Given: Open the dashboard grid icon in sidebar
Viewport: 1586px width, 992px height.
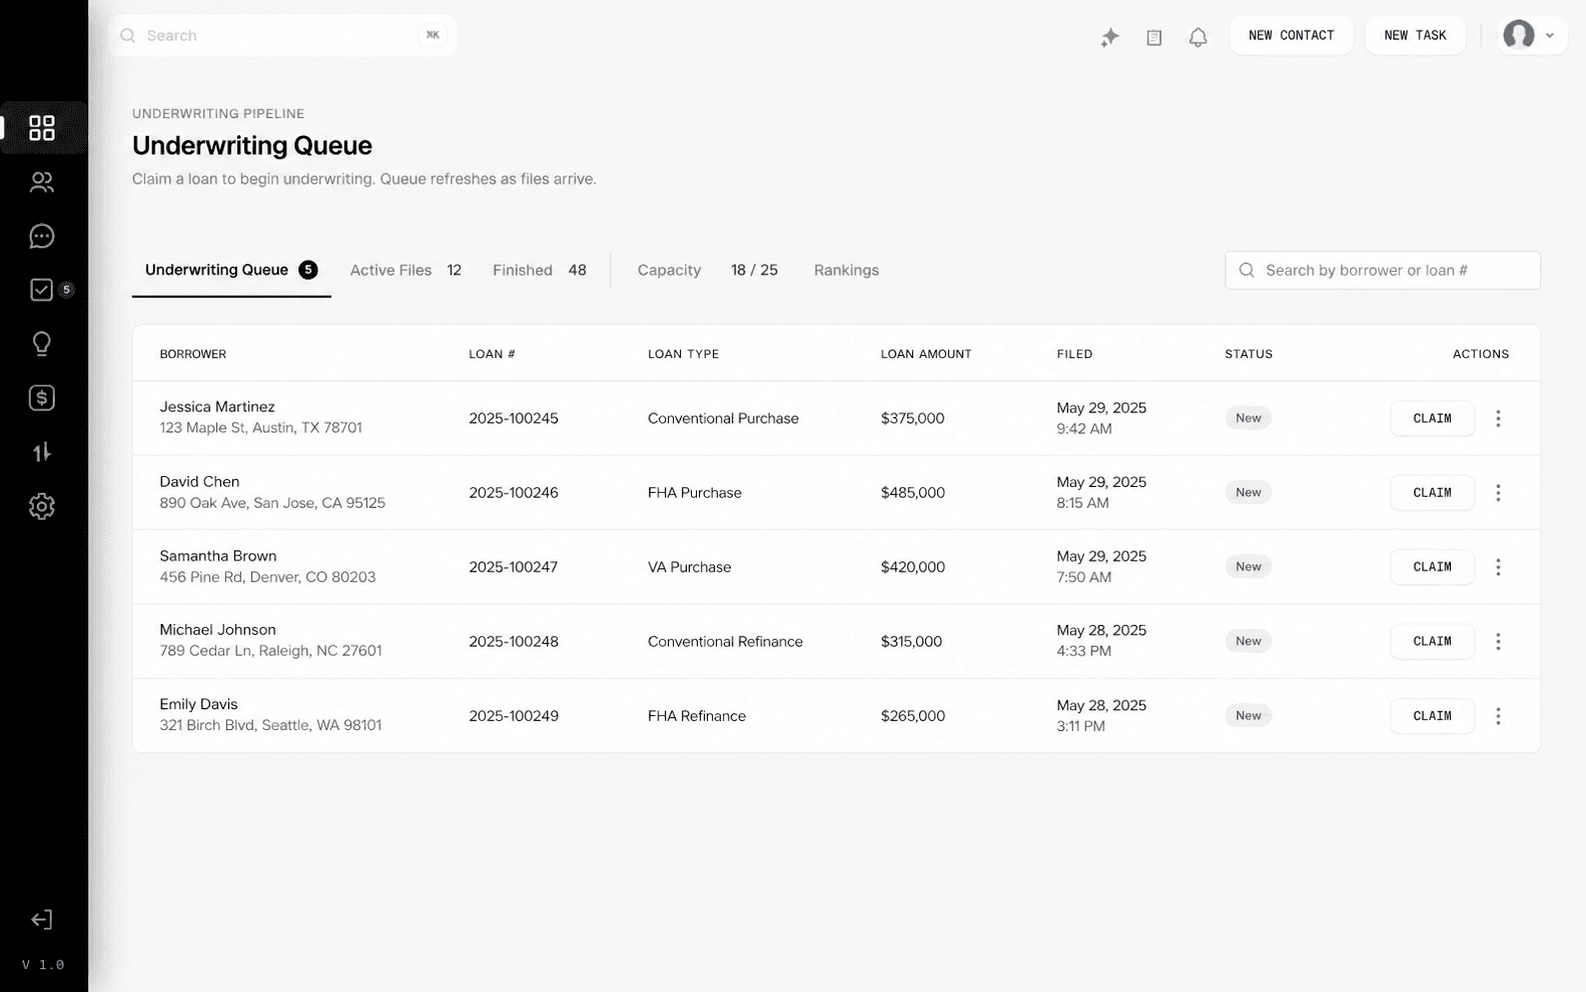Looking at the screenshot, I should pos(42,128).
